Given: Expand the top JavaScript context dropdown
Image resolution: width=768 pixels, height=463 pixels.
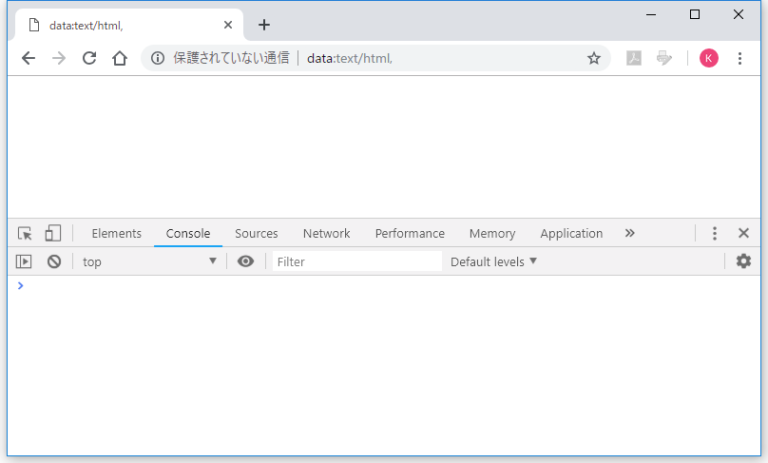Looking at the screenshot, I should tap(150, 261).
